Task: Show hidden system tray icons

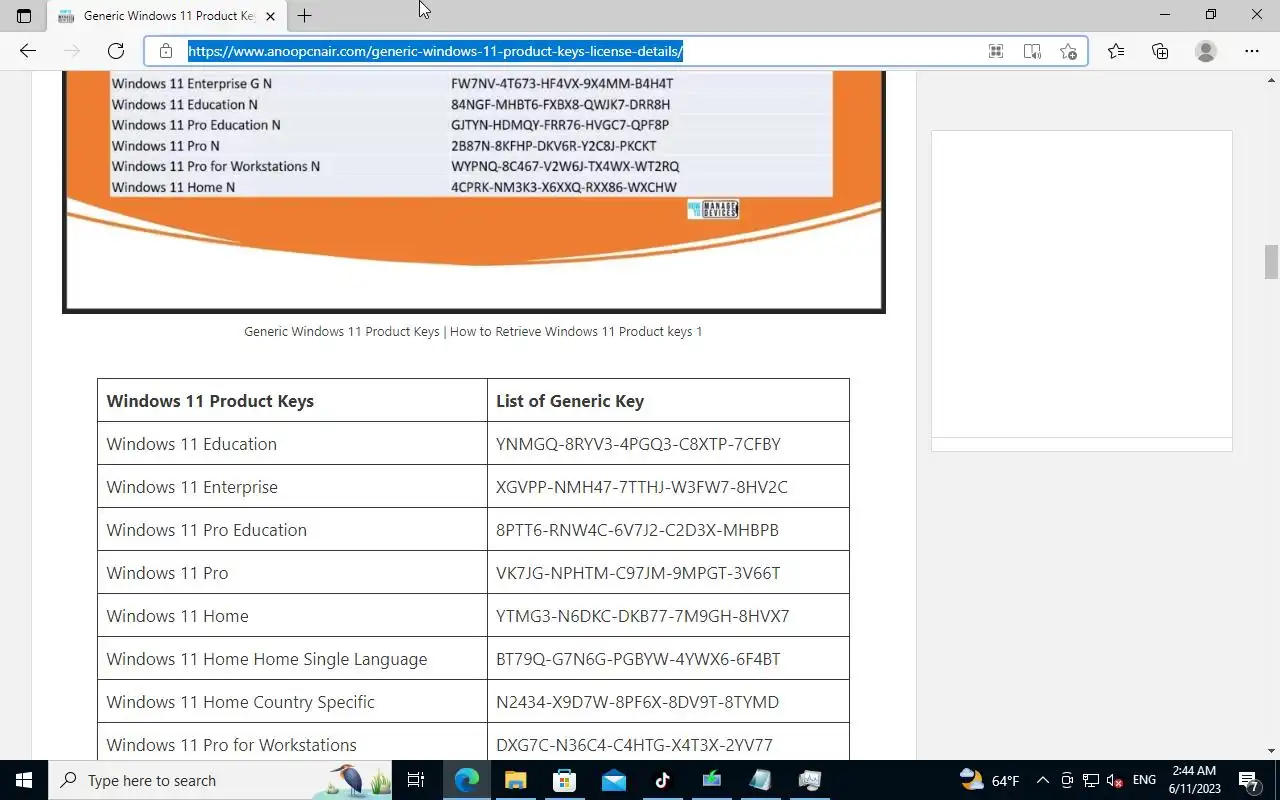Action: pos(1042,780)
